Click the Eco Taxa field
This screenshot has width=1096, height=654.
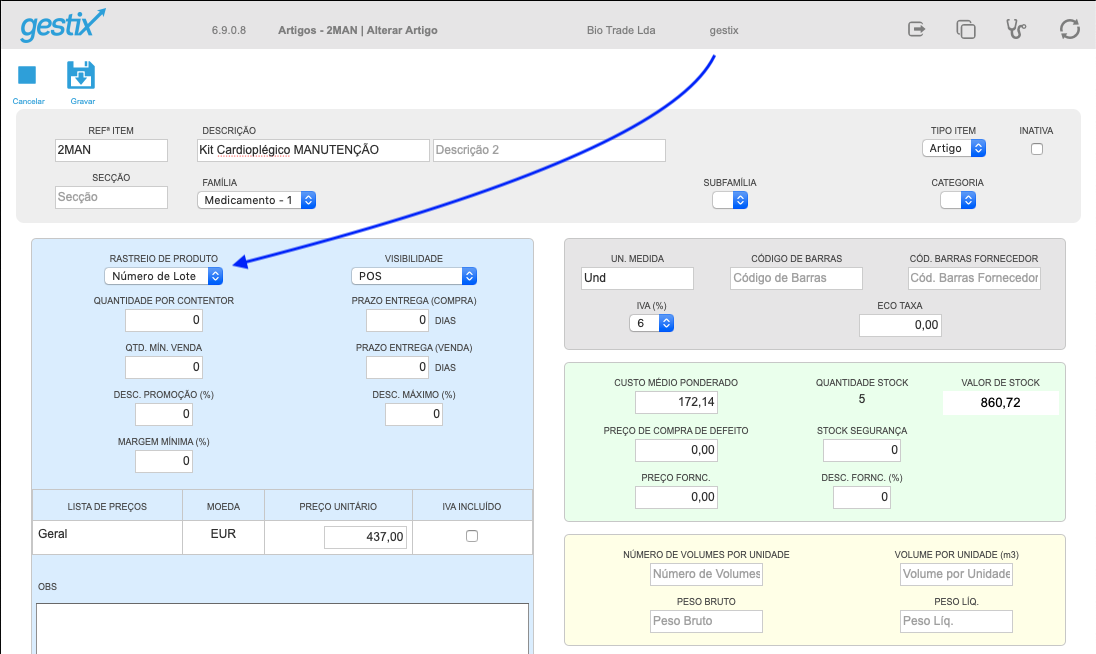tap(900, 325)
